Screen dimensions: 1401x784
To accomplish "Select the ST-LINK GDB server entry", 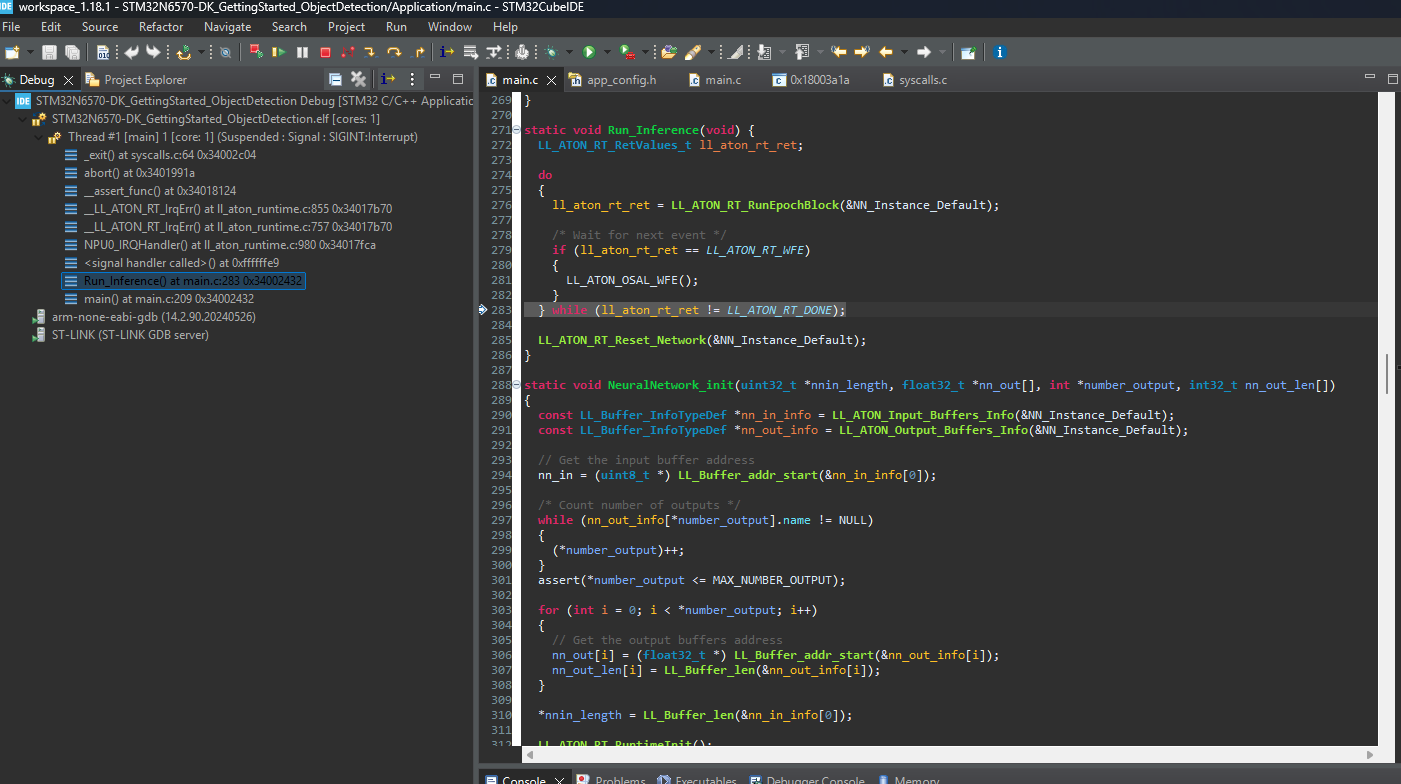I will click(129, 335).
